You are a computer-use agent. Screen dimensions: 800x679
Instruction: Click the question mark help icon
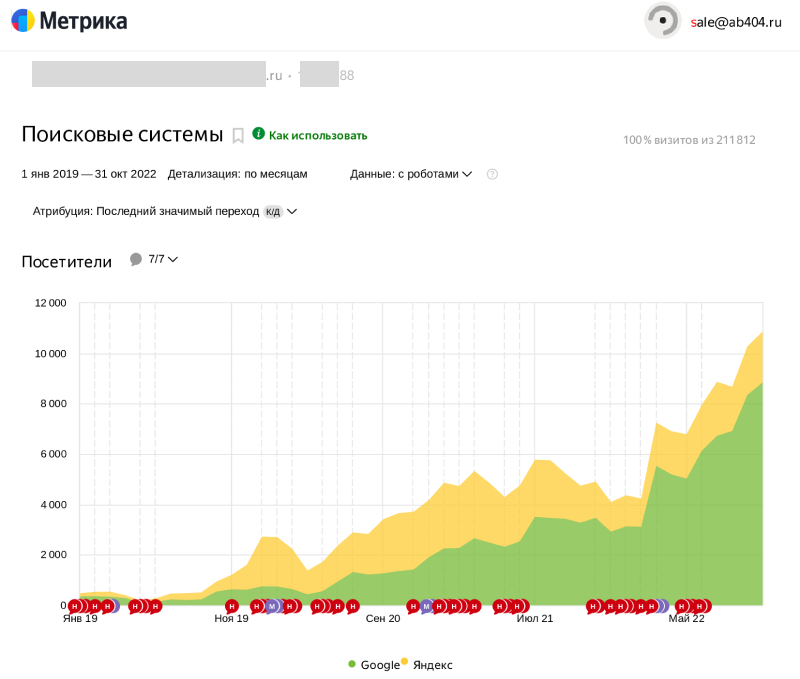pos(492,174)
